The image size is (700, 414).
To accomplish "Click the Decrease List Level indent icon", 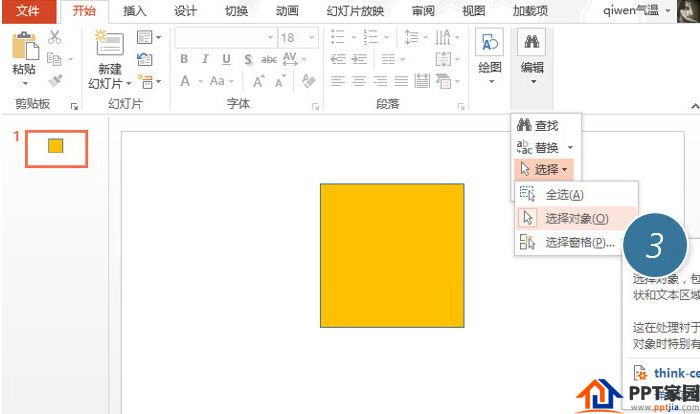I will (x=338, y=59).
